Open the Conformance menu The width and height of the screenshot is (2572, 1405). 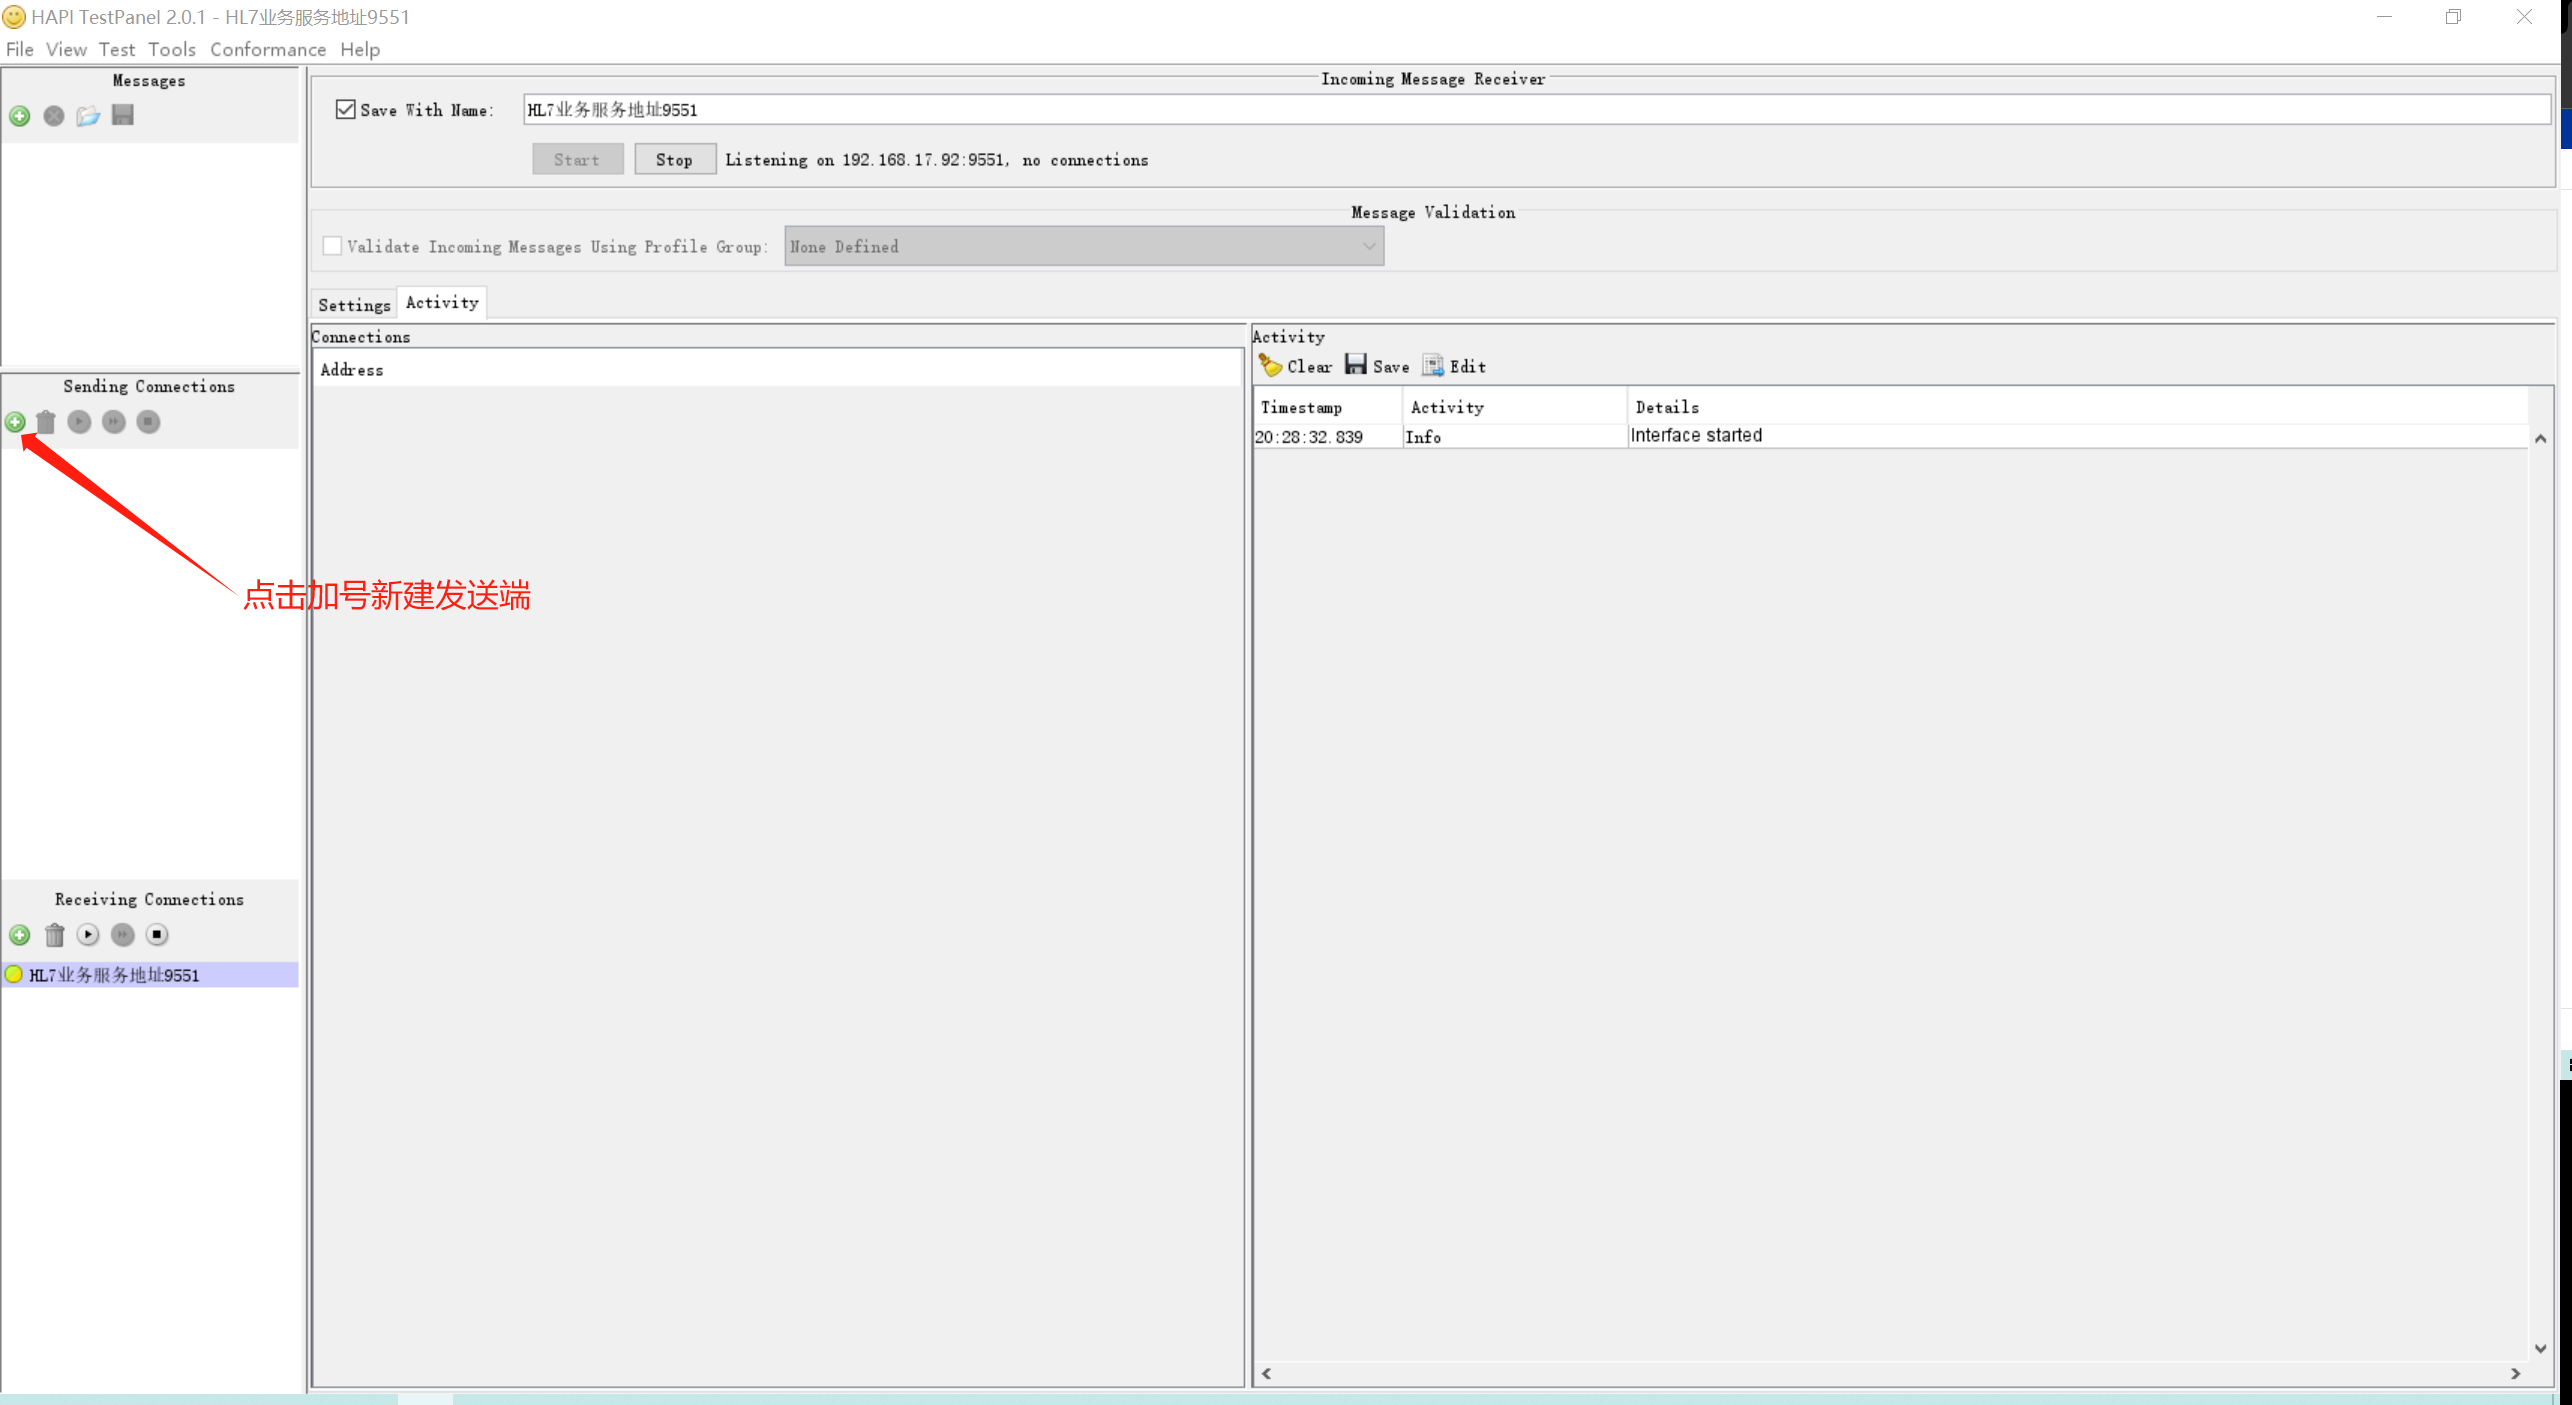point(267,49)
